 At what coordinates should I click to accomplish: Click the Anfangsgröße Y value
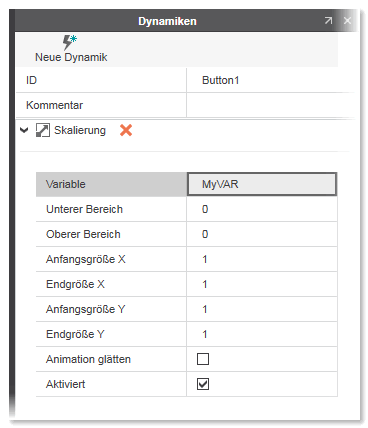262,309
